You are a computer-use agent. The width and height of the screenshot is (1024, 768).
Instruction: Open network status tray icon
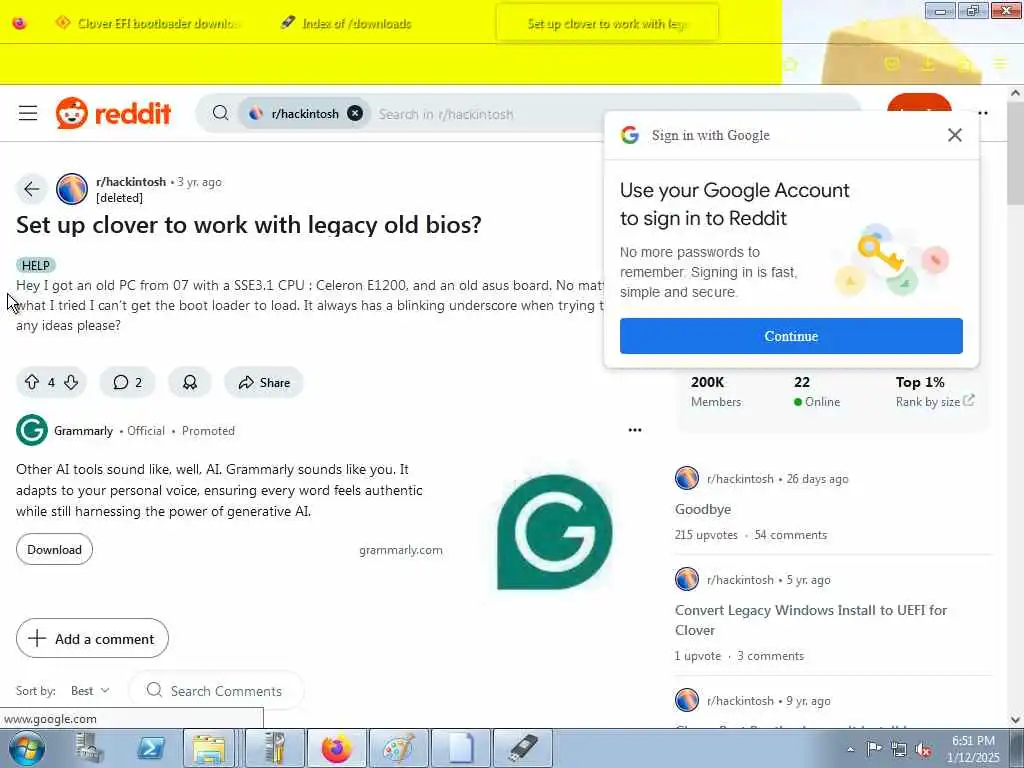[899, 749]
